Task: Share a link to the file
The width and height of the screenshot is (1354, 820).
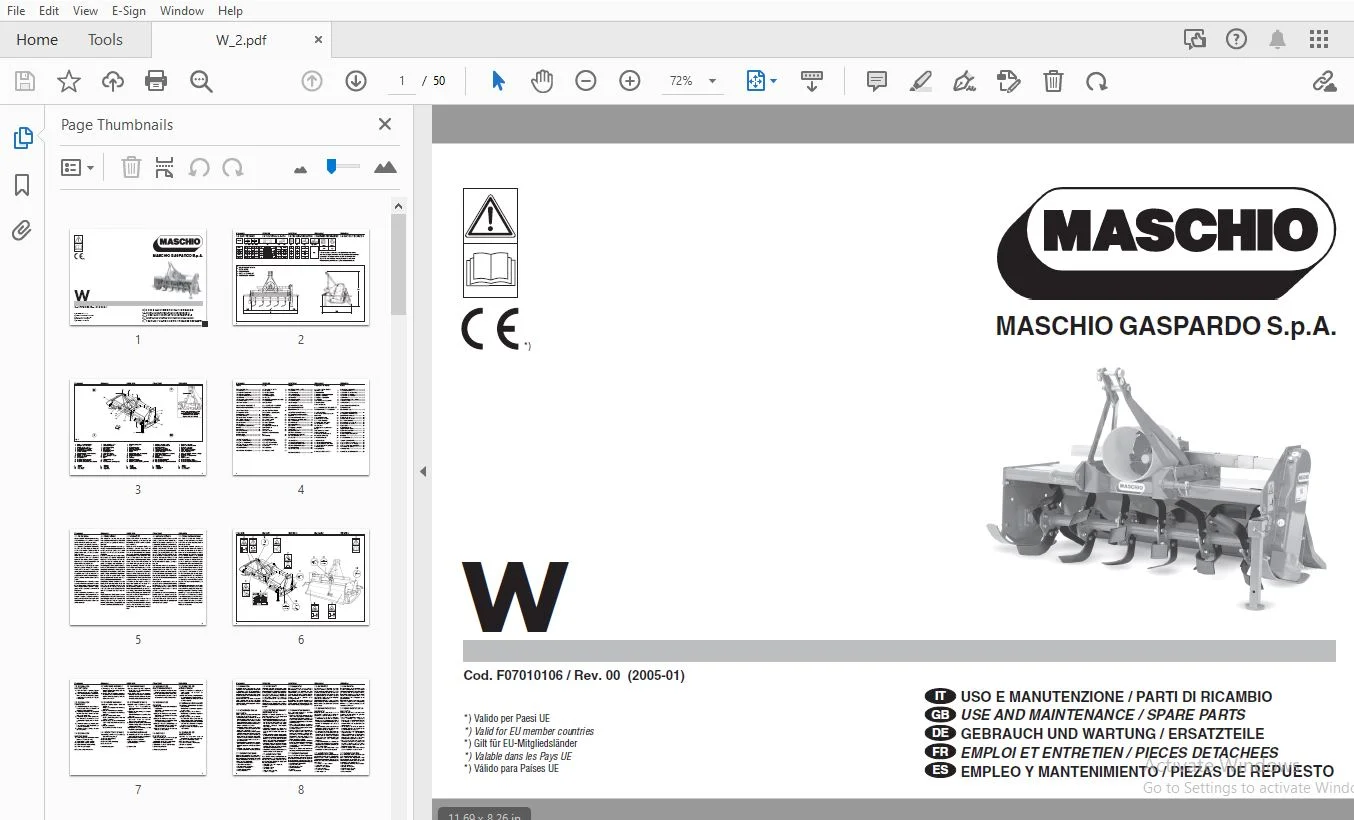Action: click(x=1325, y=81)
